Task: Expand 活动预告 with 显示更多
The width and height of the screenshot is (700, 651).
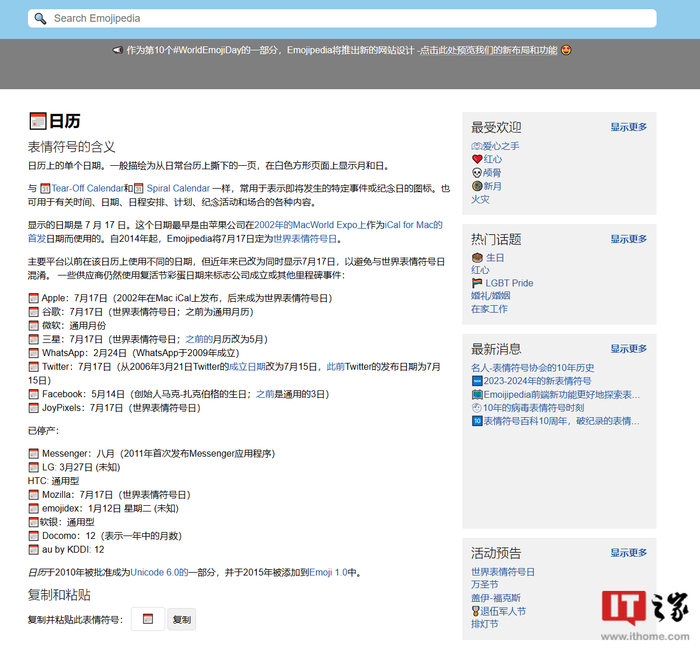Action: (629, 553)
